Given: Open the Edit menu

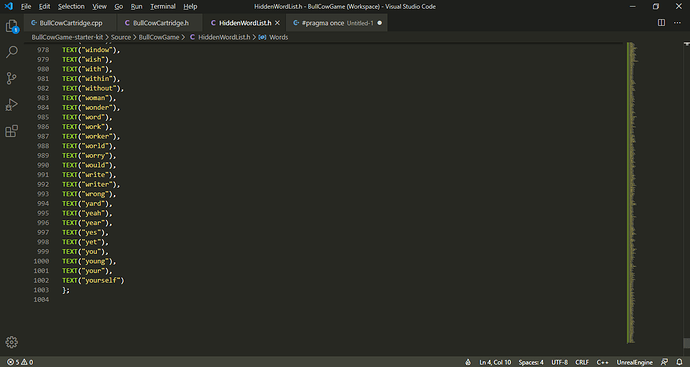Looking at the screenshot, I should click(x=44, y=7).
